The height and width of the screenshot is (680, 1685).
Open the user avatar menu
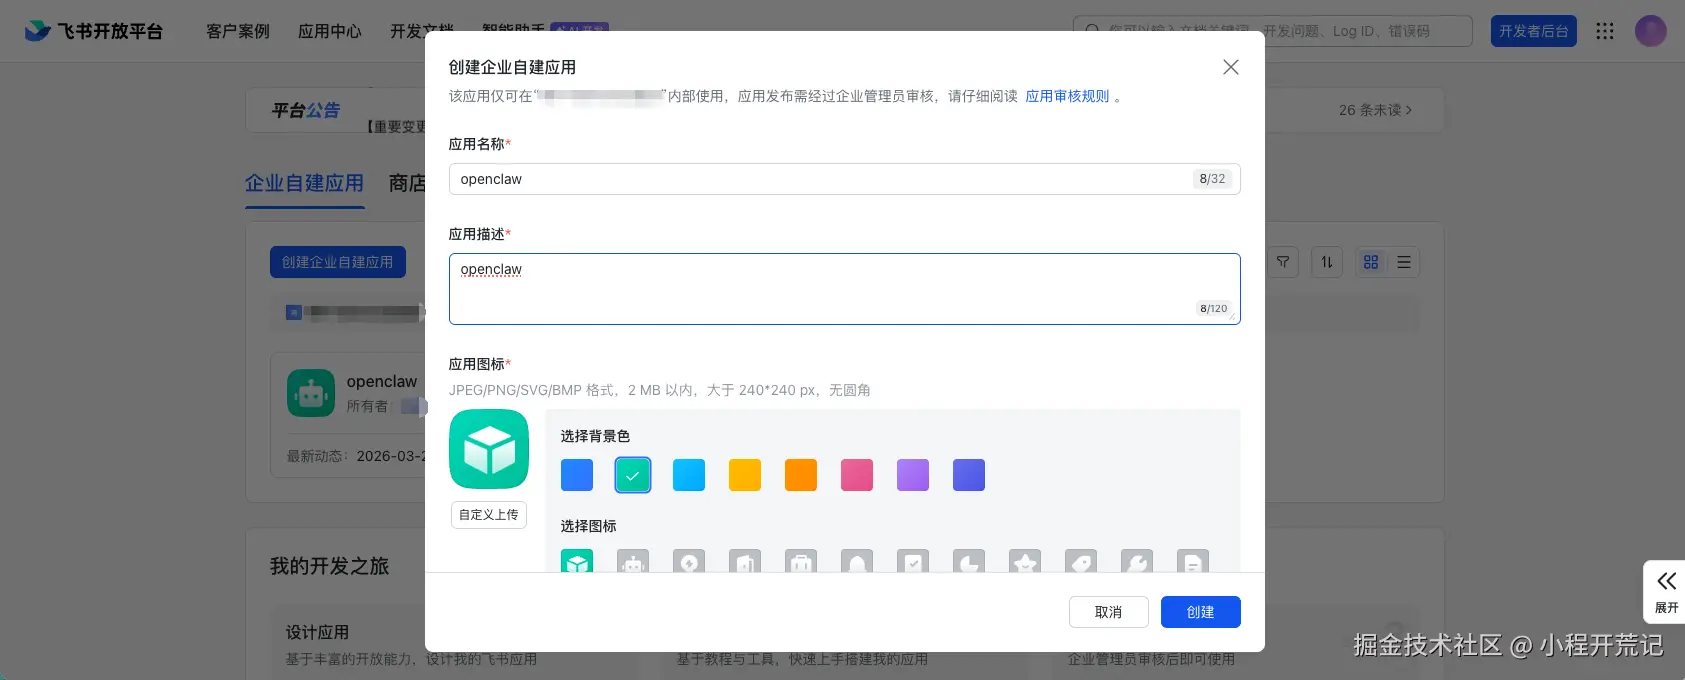[x=1651, y=31]
